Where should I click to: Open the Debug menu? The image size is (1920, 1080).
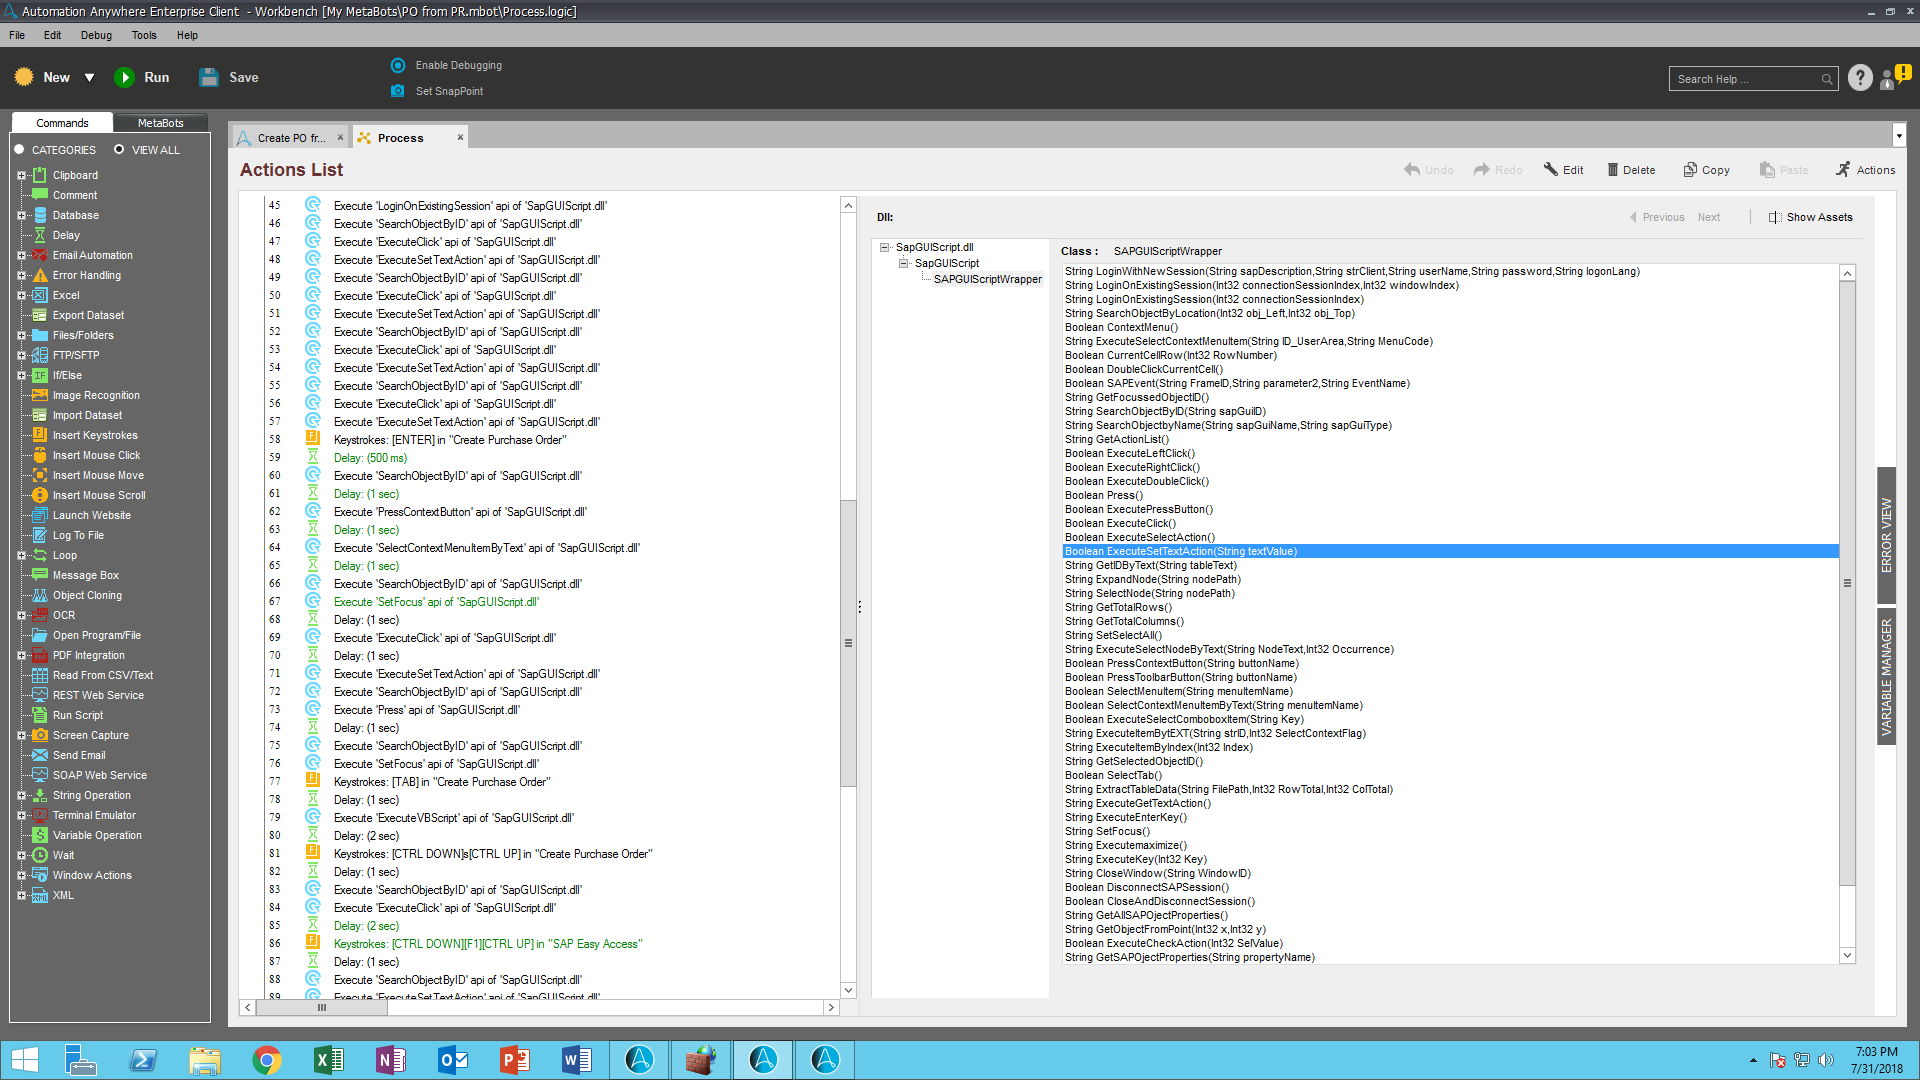[96, 35]
